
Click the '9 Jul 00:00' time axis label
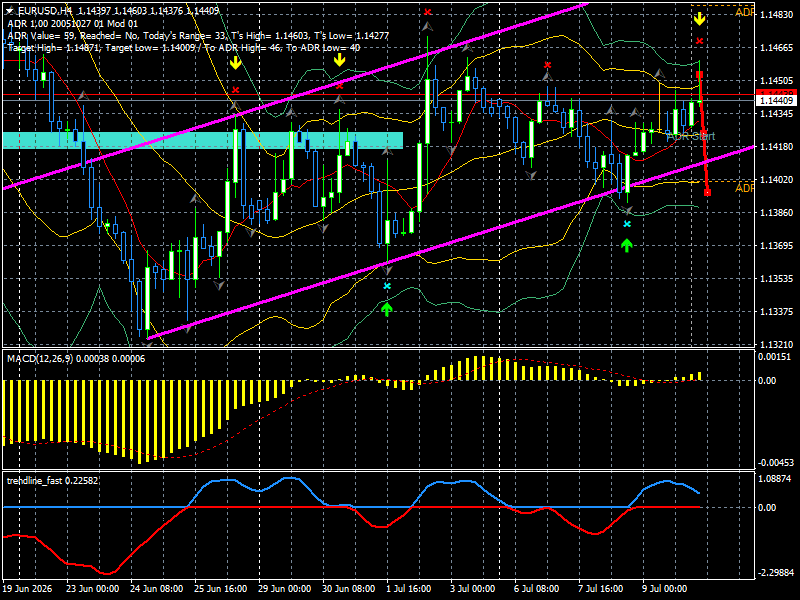click(664, 589)
